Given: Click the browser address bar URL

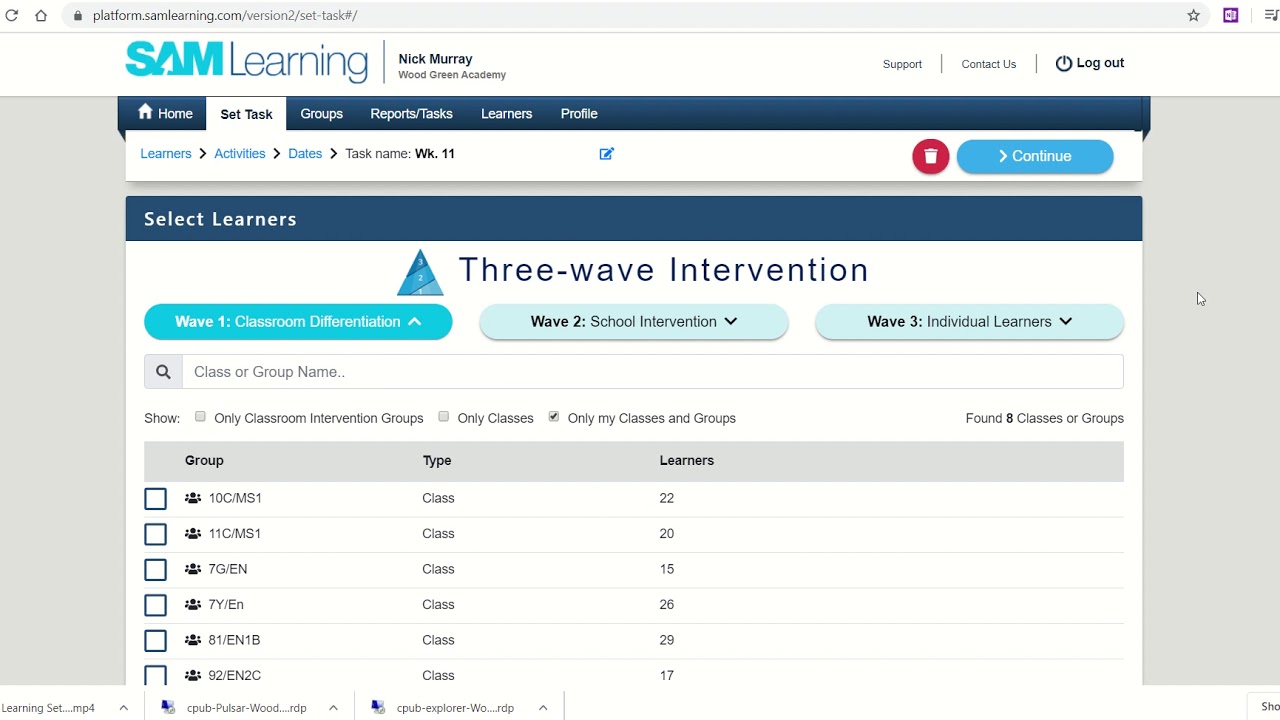Looking at the screenshot, I should pos(225,15).
